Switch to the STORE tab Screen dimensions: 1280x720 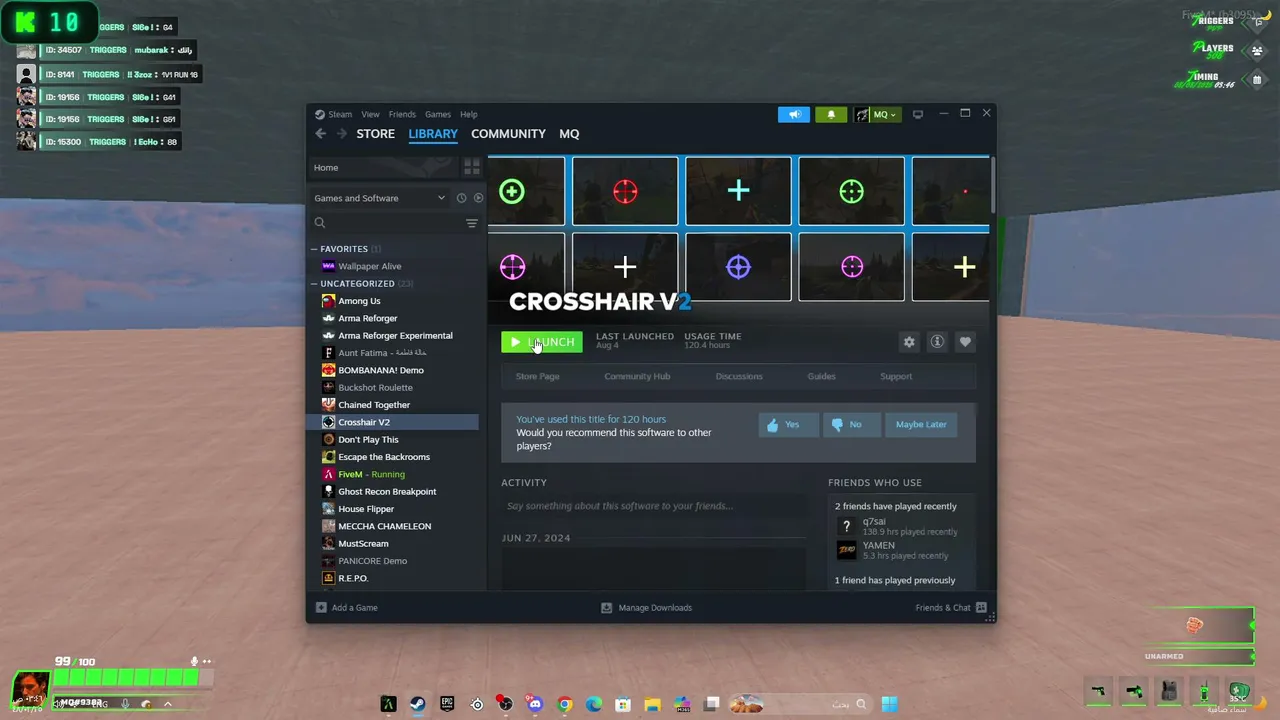coord(376,134)
